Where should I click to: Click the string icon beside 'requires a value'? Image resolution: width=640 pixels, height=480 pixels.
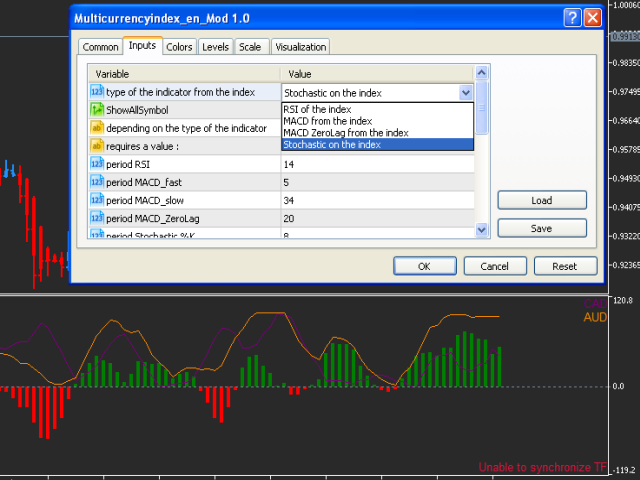click(x=98, y=146)
